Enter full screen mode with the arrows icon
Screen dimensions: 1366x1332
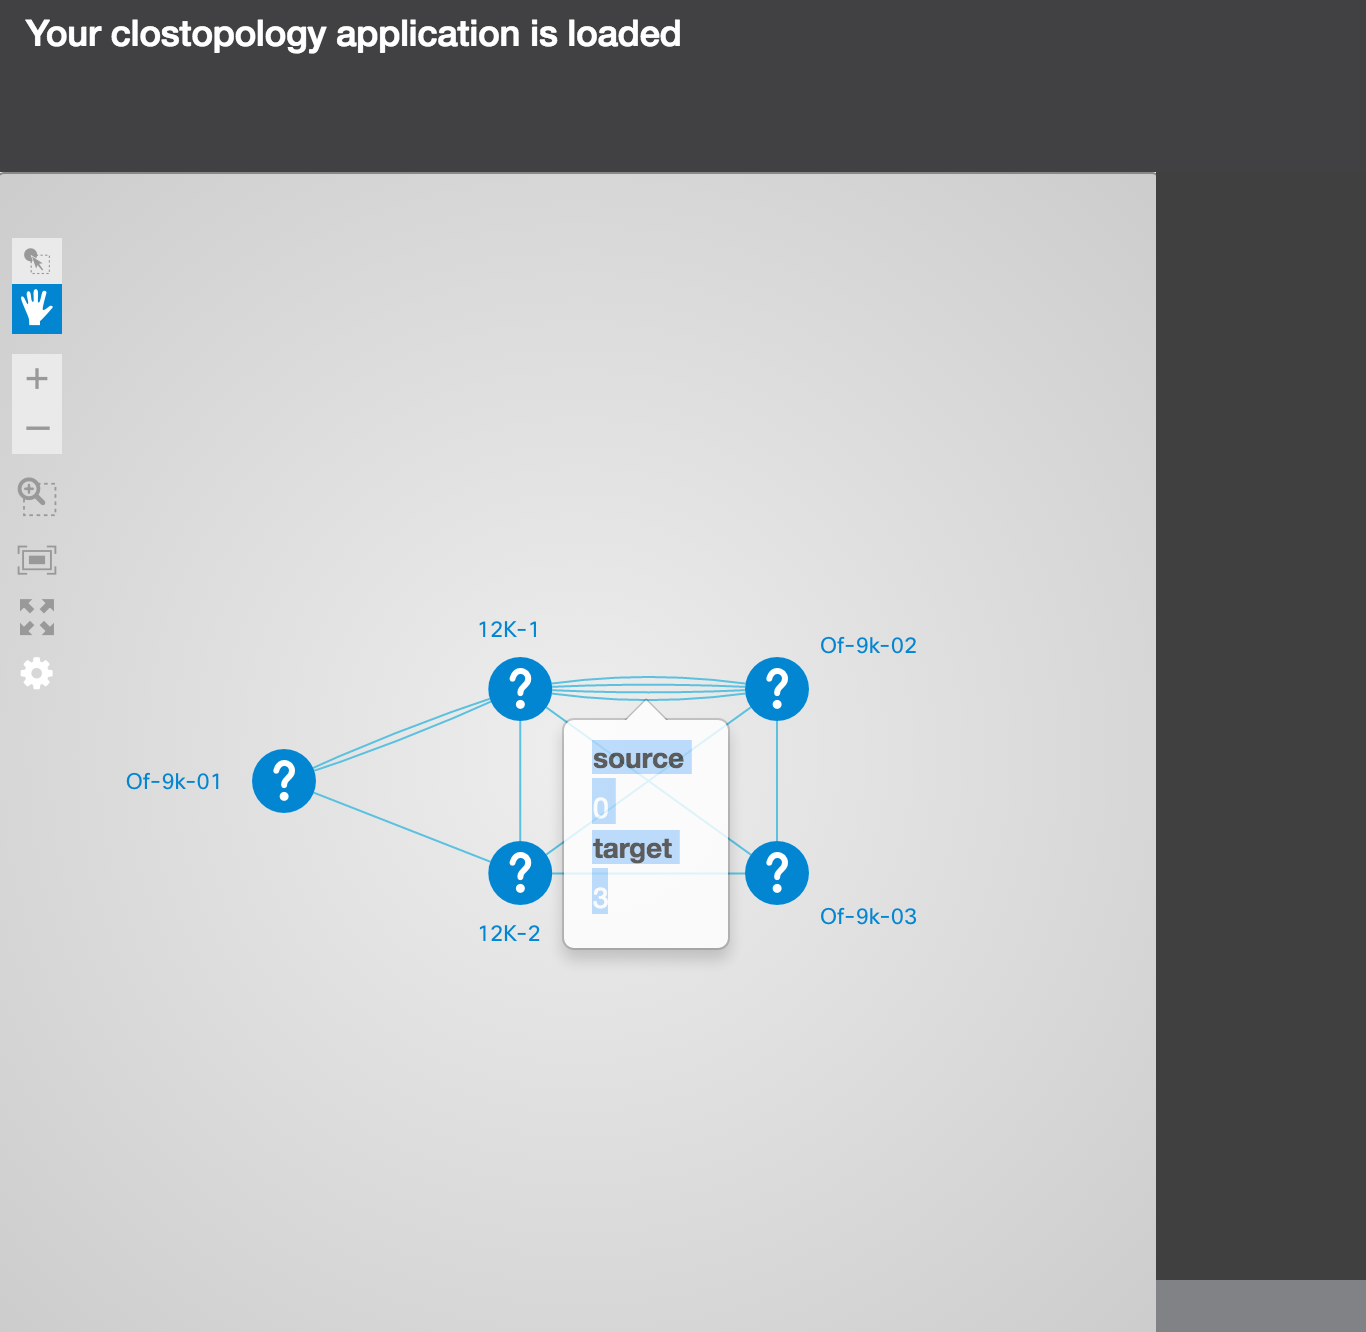37,617
